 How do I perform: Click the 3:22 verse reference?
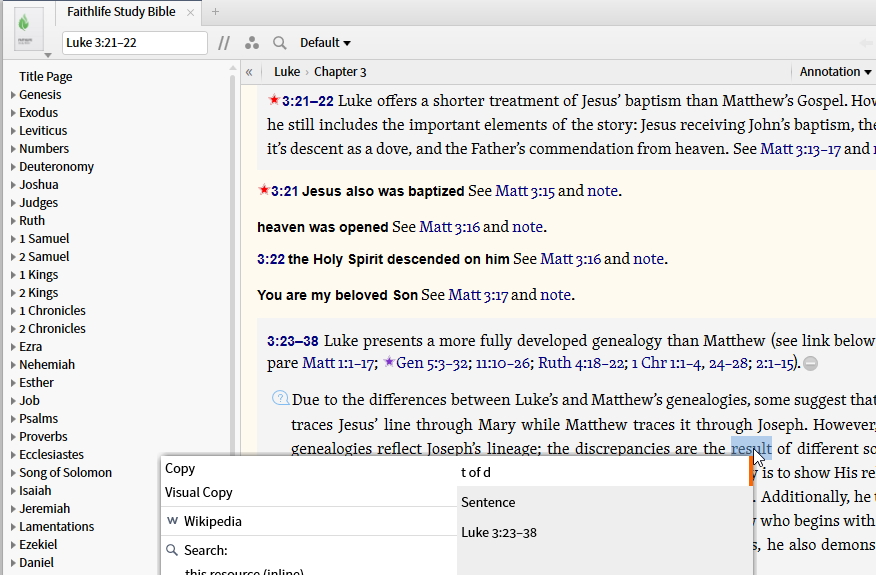(x=270, y=259)
